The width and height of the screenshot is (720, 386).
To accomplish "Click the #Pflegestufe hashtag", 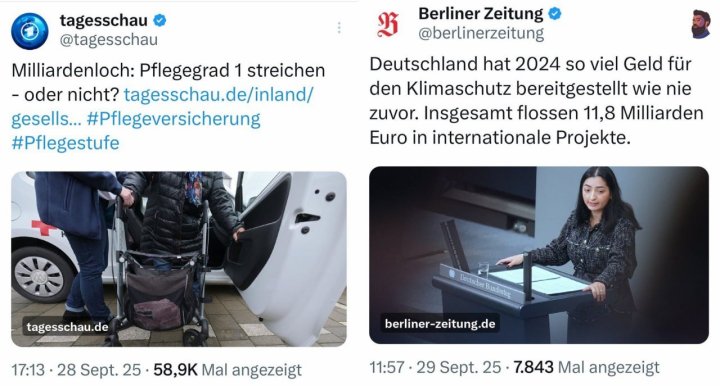I will tap(65, 143).
